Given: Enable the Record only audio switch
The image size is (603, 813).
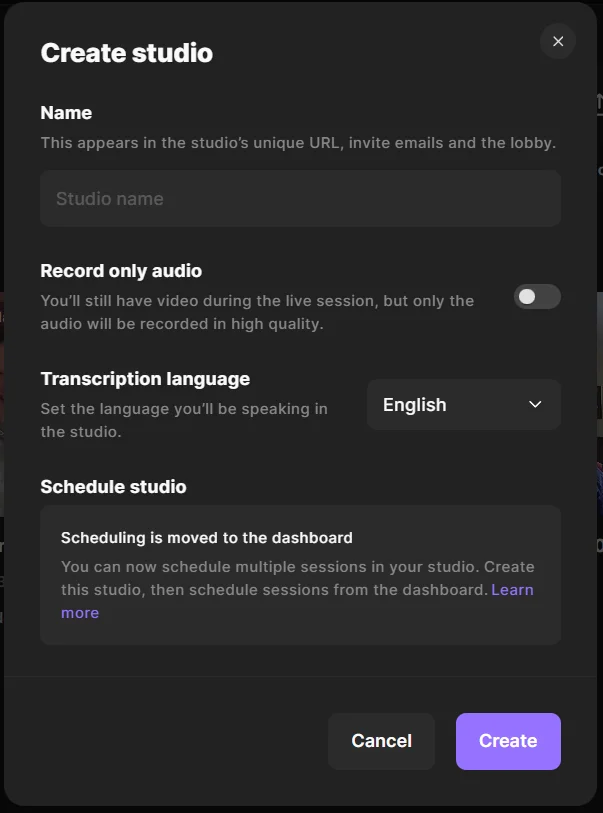Looking at the screenshot, I should (x=537, y=297).
